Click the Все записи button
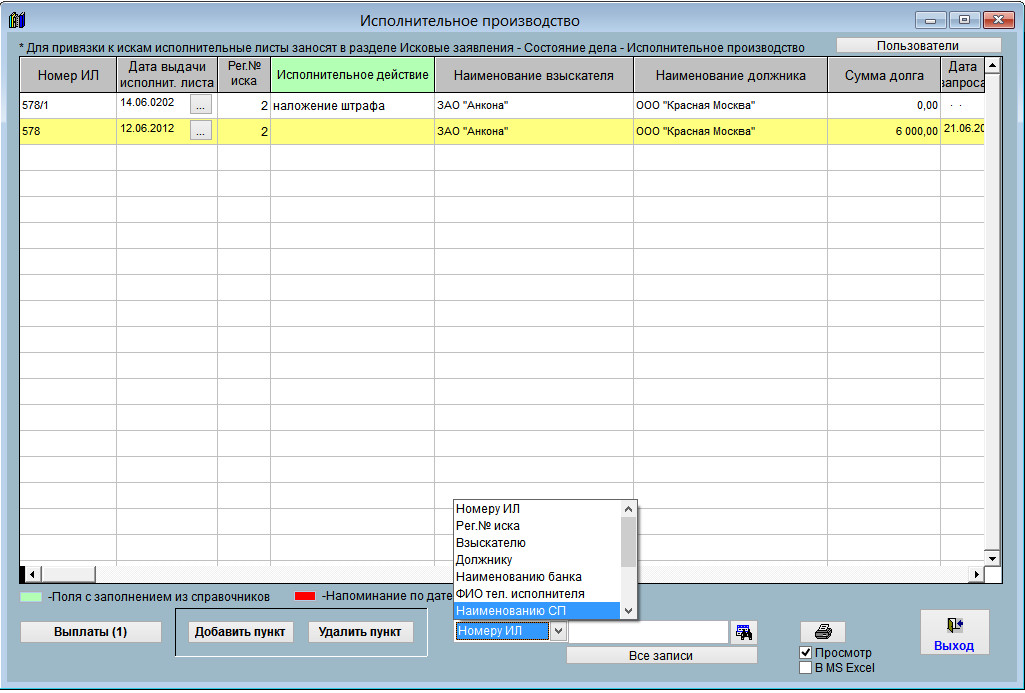Image resolution: width=1025 pixels, height=693 pixels. [x=661, y=655]
